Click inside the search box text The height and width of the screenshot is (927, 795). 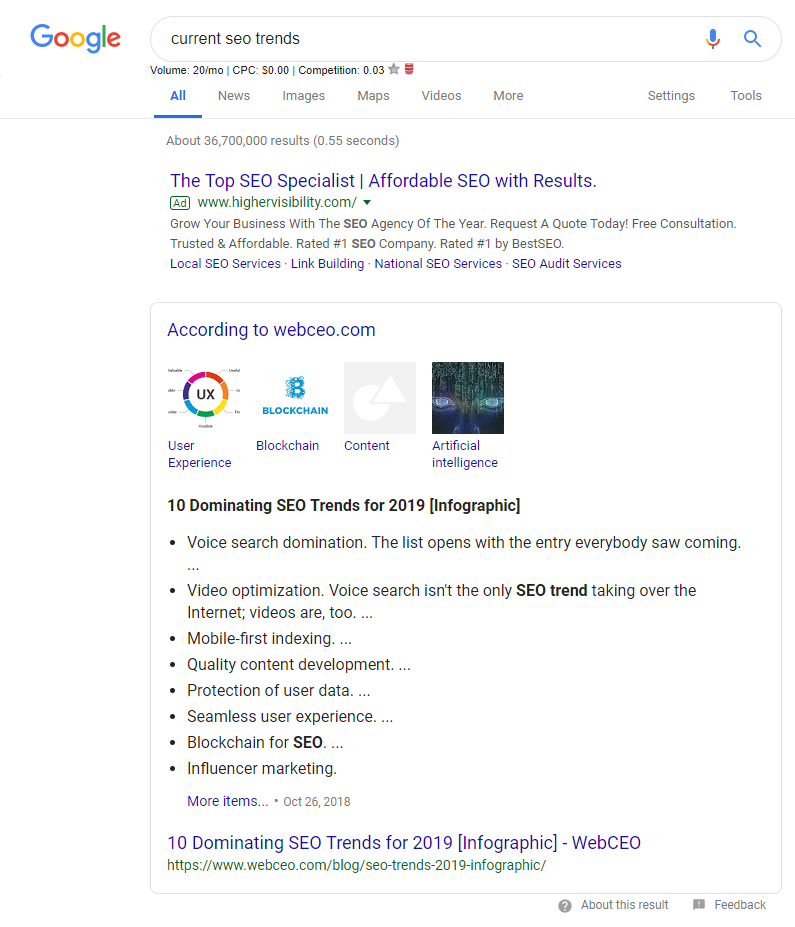(x=235, y=38)
